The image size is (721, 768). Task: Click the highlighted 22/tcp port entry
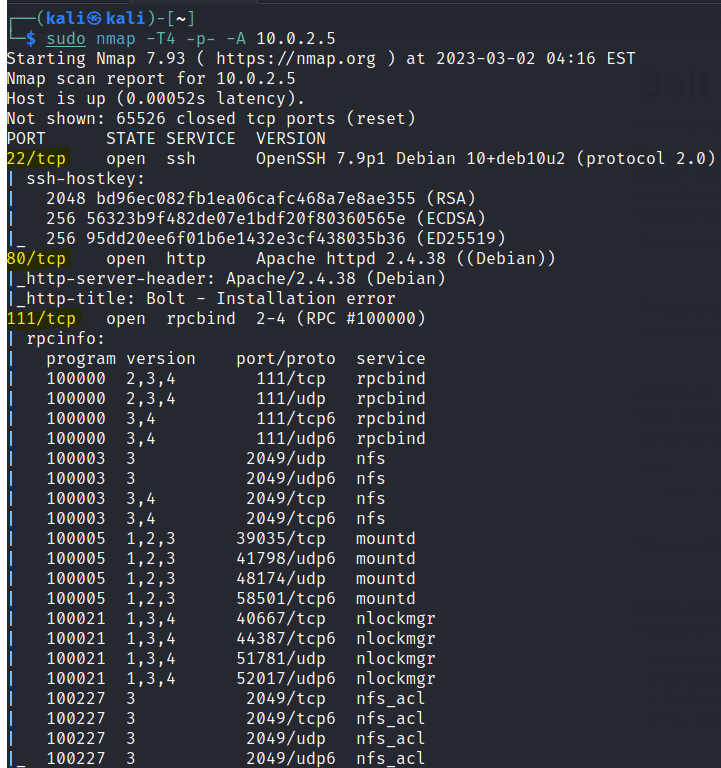tap(36, 158)
